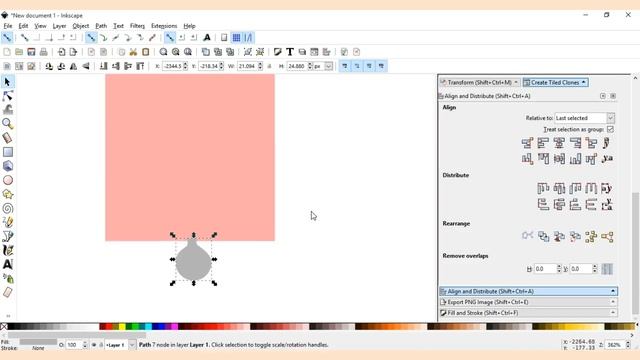Screen dimensions: 640x360
Task: Select the Calligraphy tool
Action: coord(7,250)
